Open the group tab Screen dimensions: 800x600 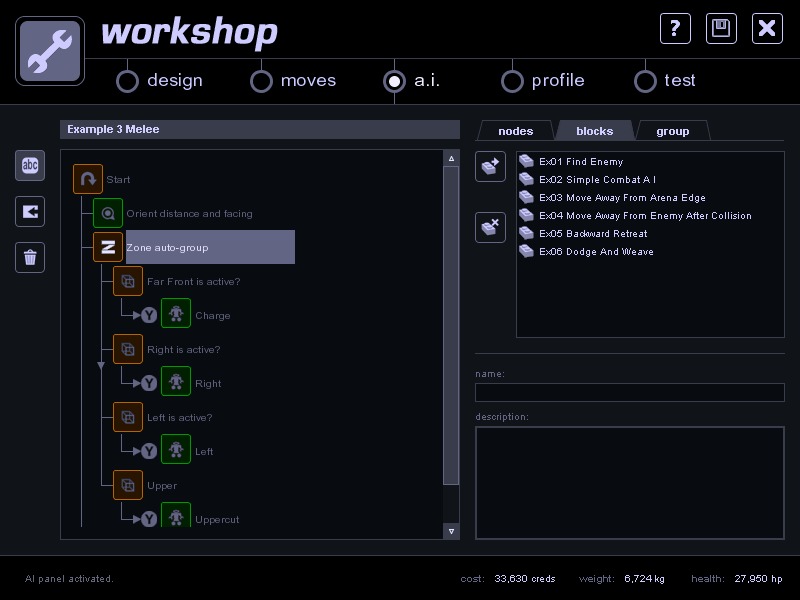click(672, 131)
